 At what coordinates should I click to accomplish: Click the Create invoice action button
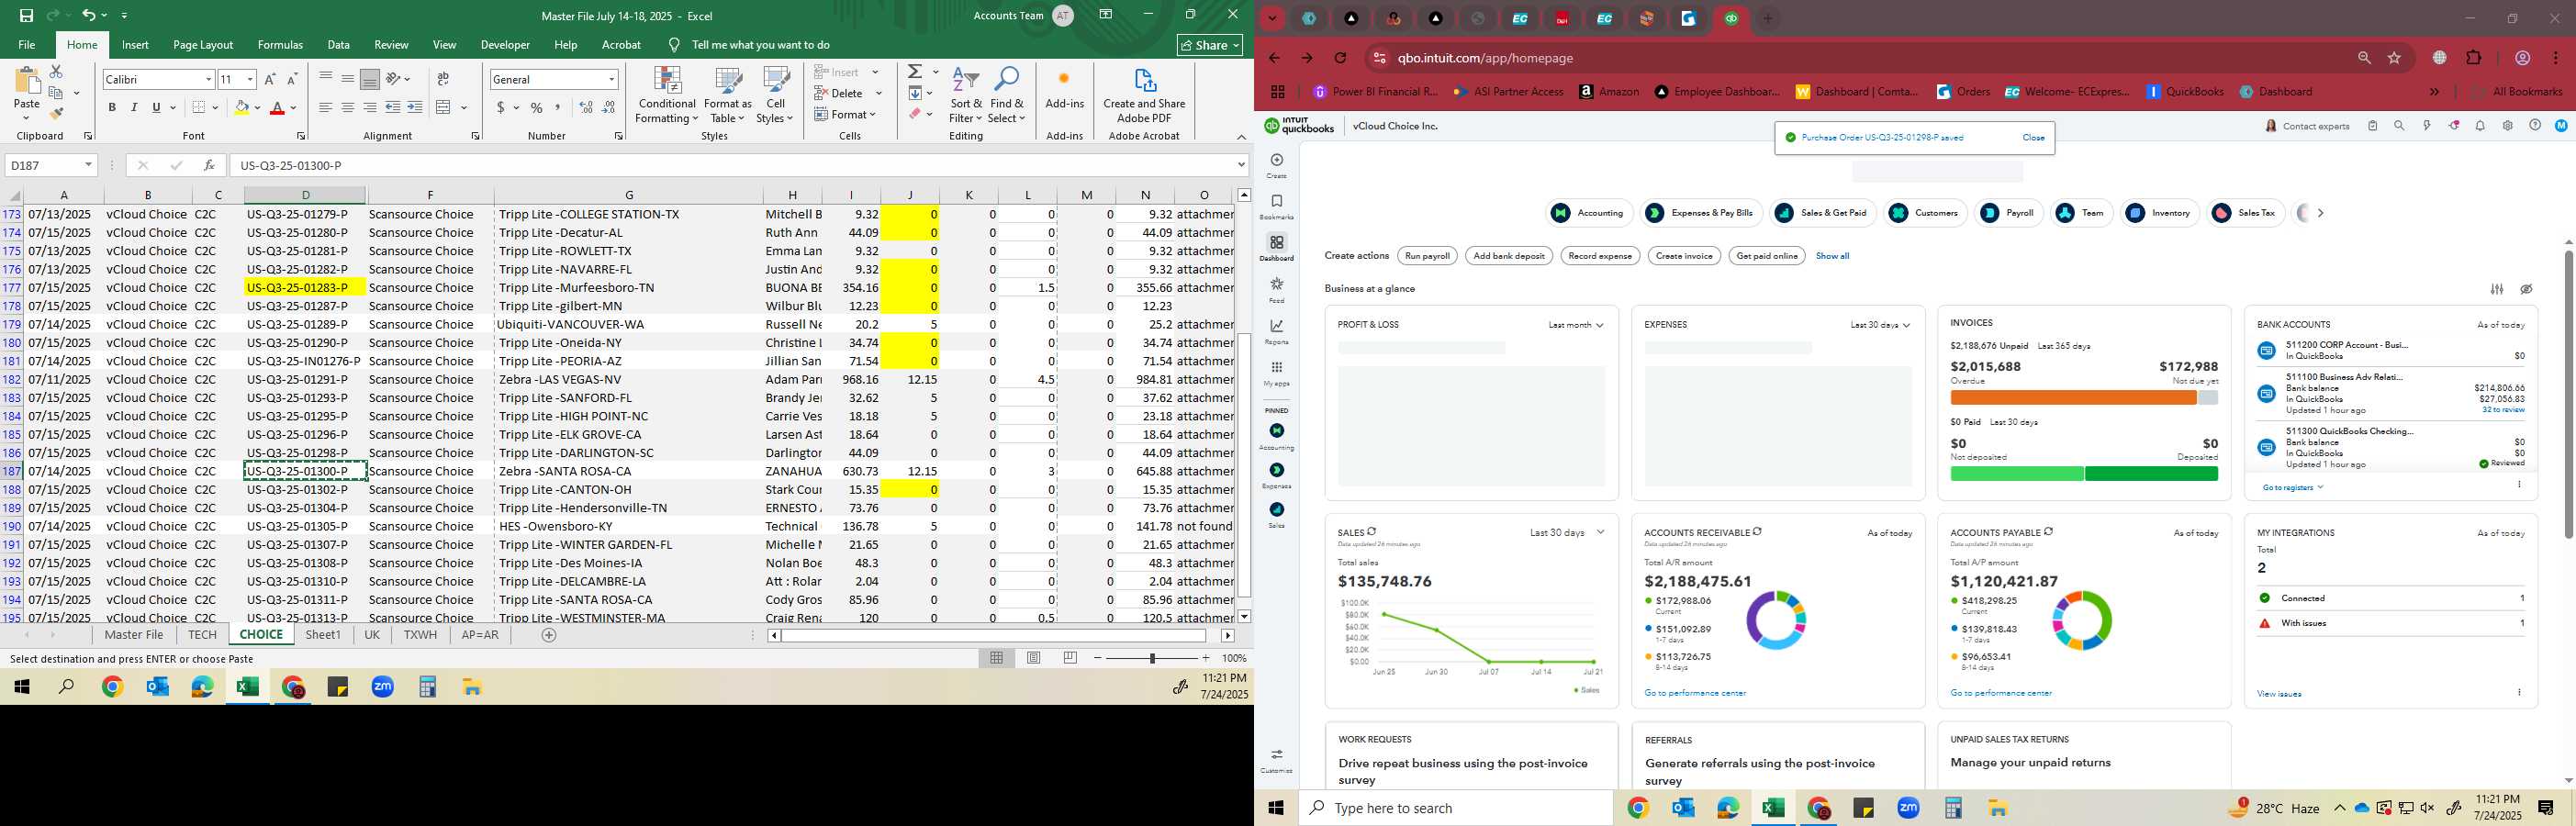[x=1684, y=256]
